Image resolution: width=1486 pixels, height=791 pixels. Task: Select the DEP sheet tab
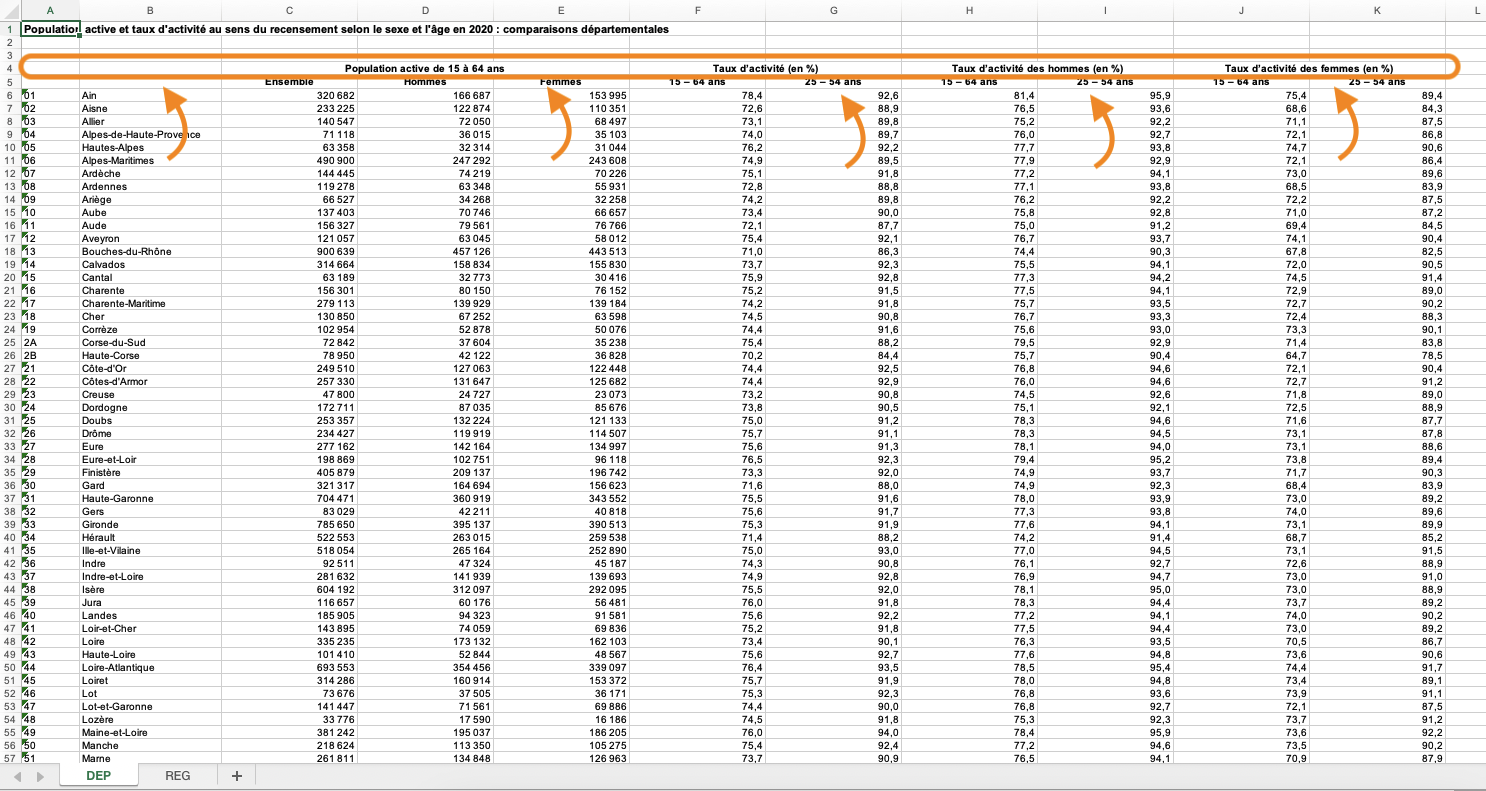point(98,776)
